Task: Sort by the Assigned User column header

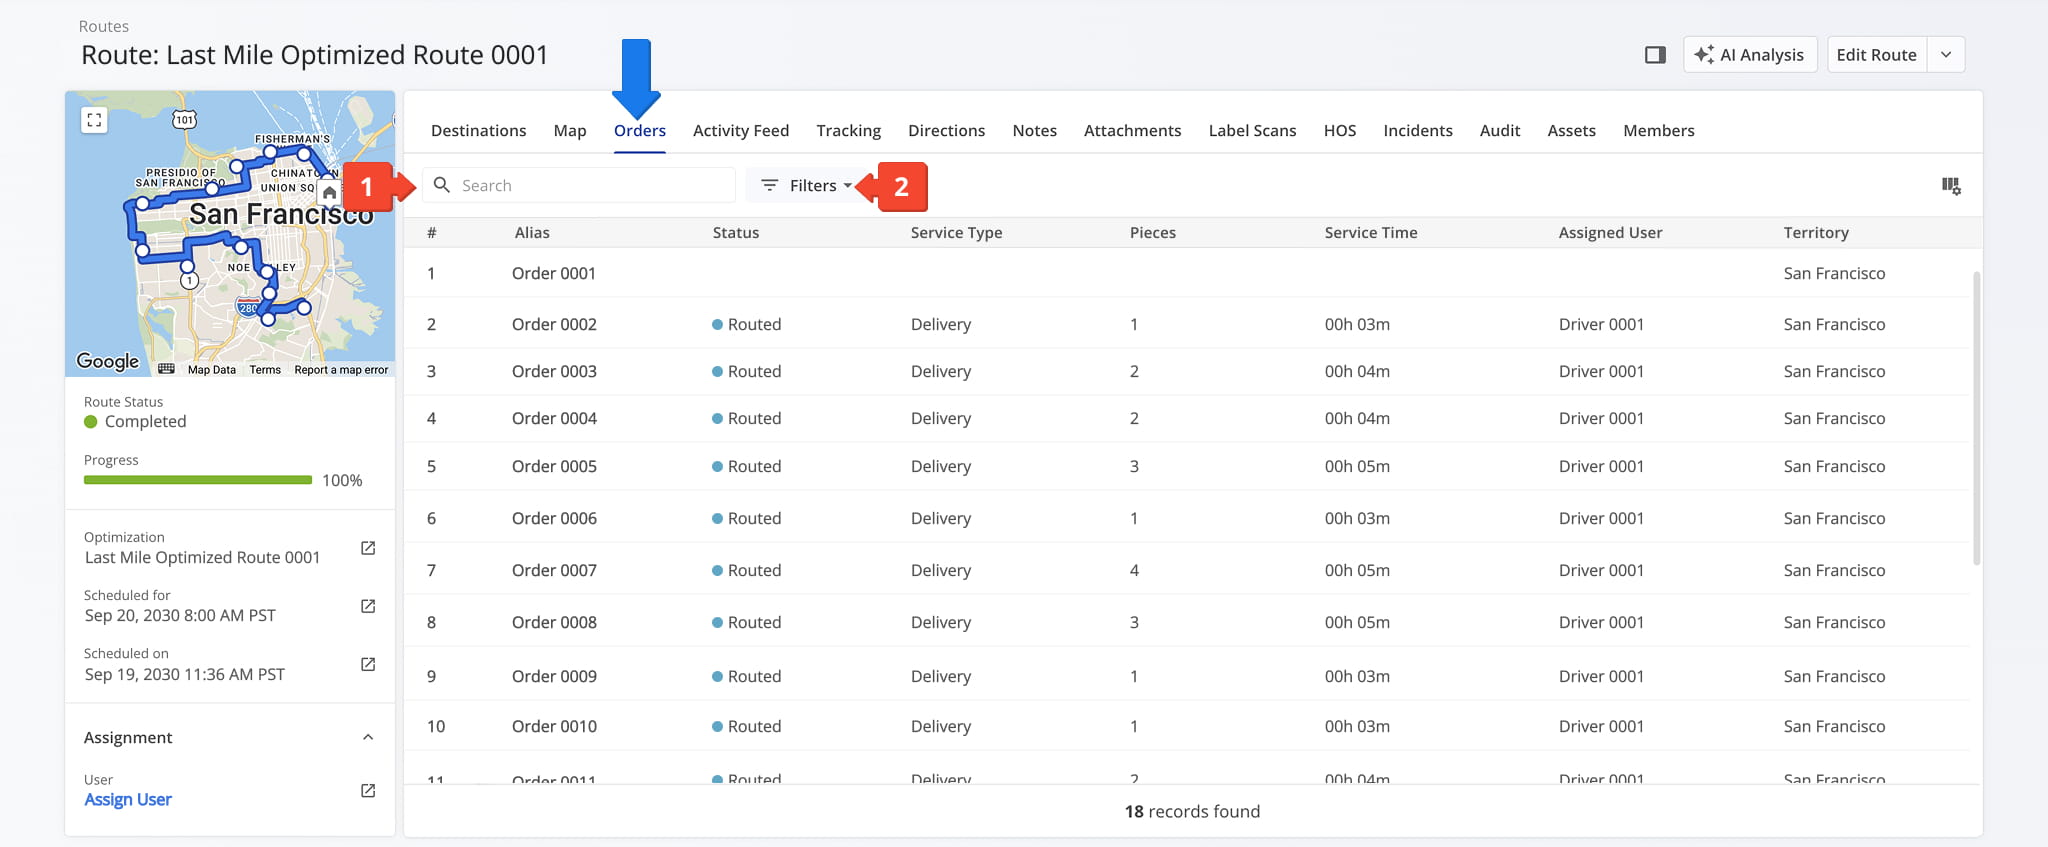Action: tap(1610, 232)
